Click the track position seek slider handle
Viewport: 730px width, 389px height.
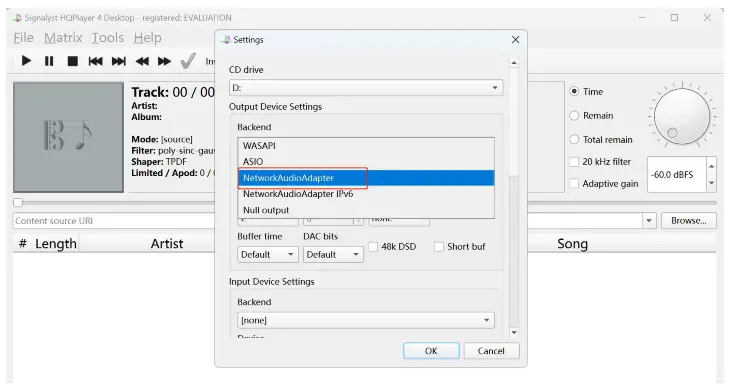[18, 202]
